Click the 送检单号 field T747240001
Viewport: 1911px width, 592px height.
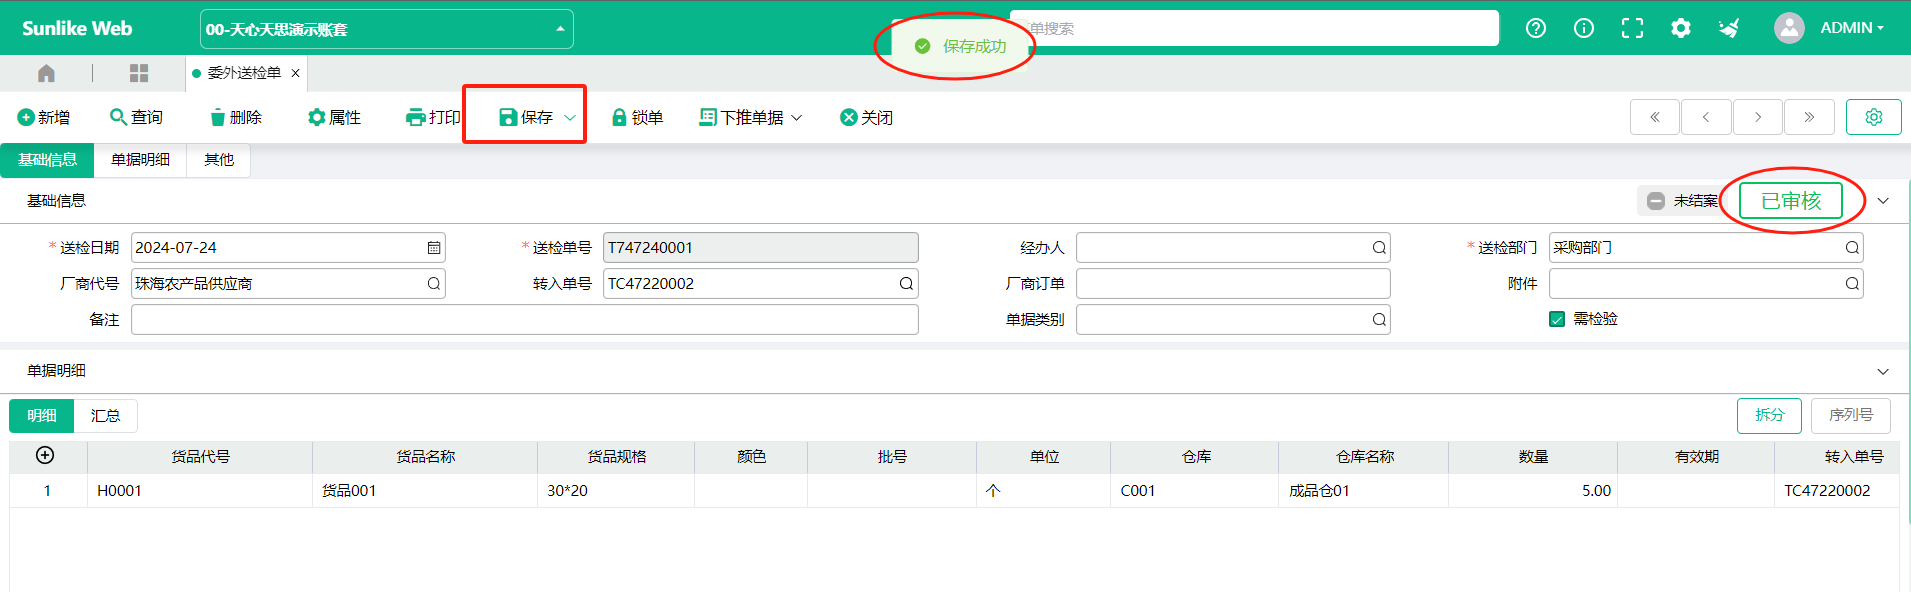761,248
